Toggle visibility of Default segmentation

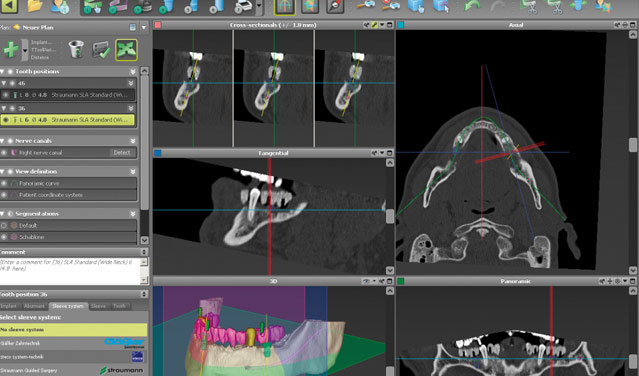(4, 225)
